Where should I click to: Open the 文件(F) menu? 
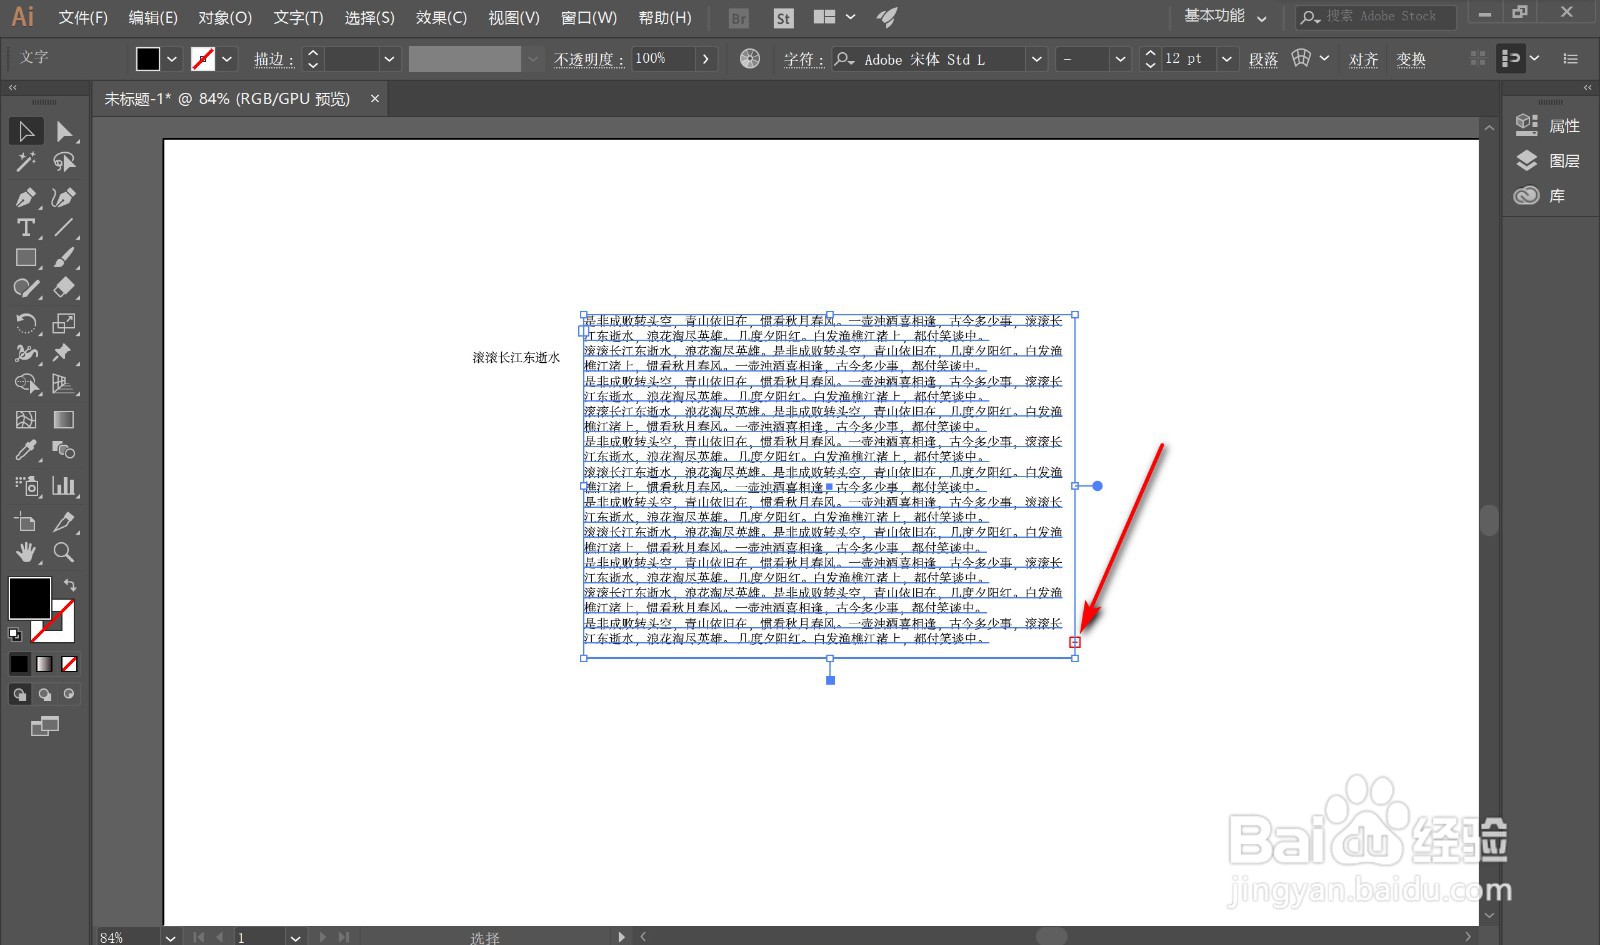coord(83,18)
